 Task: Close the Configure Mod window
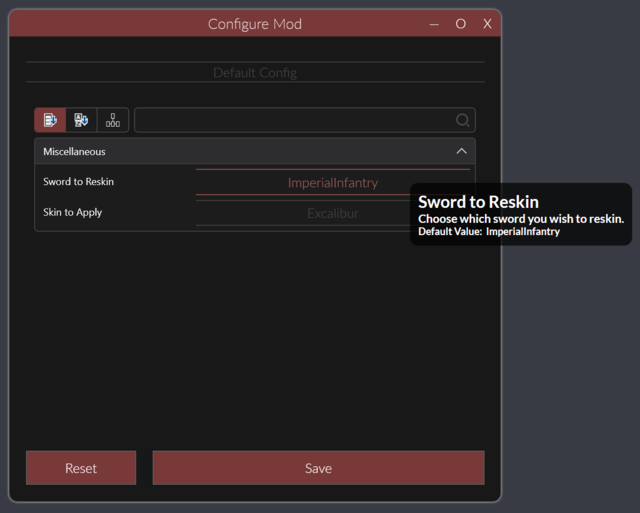point(487,24)
